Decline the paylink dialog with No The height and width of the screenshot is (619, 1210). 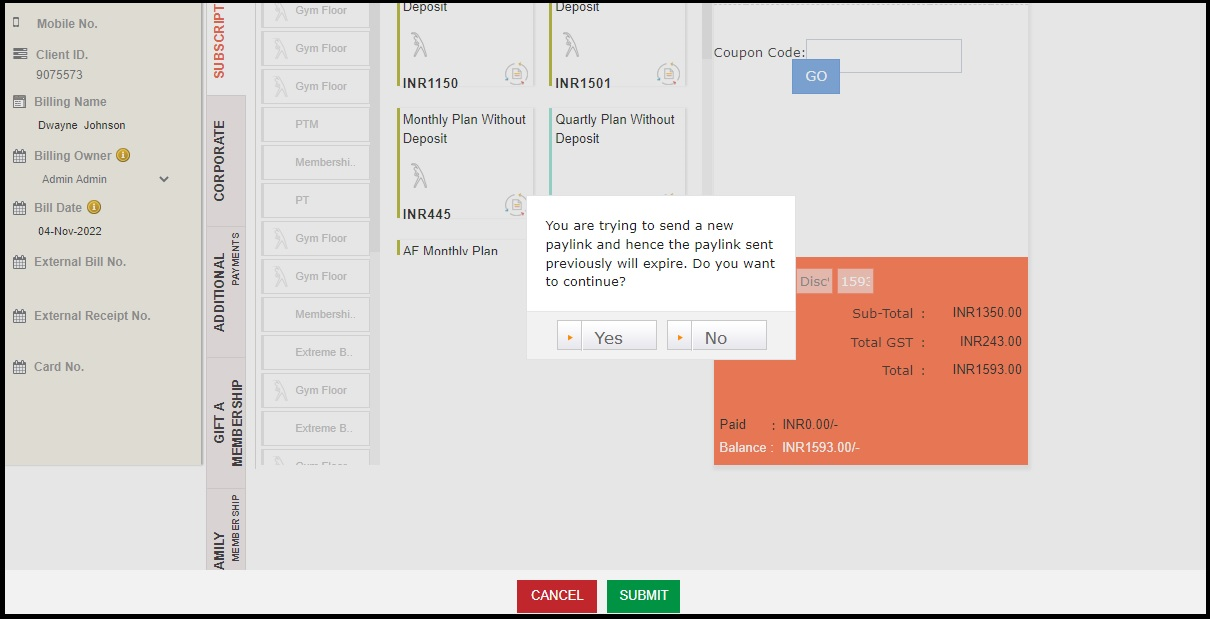coord(717,336)
